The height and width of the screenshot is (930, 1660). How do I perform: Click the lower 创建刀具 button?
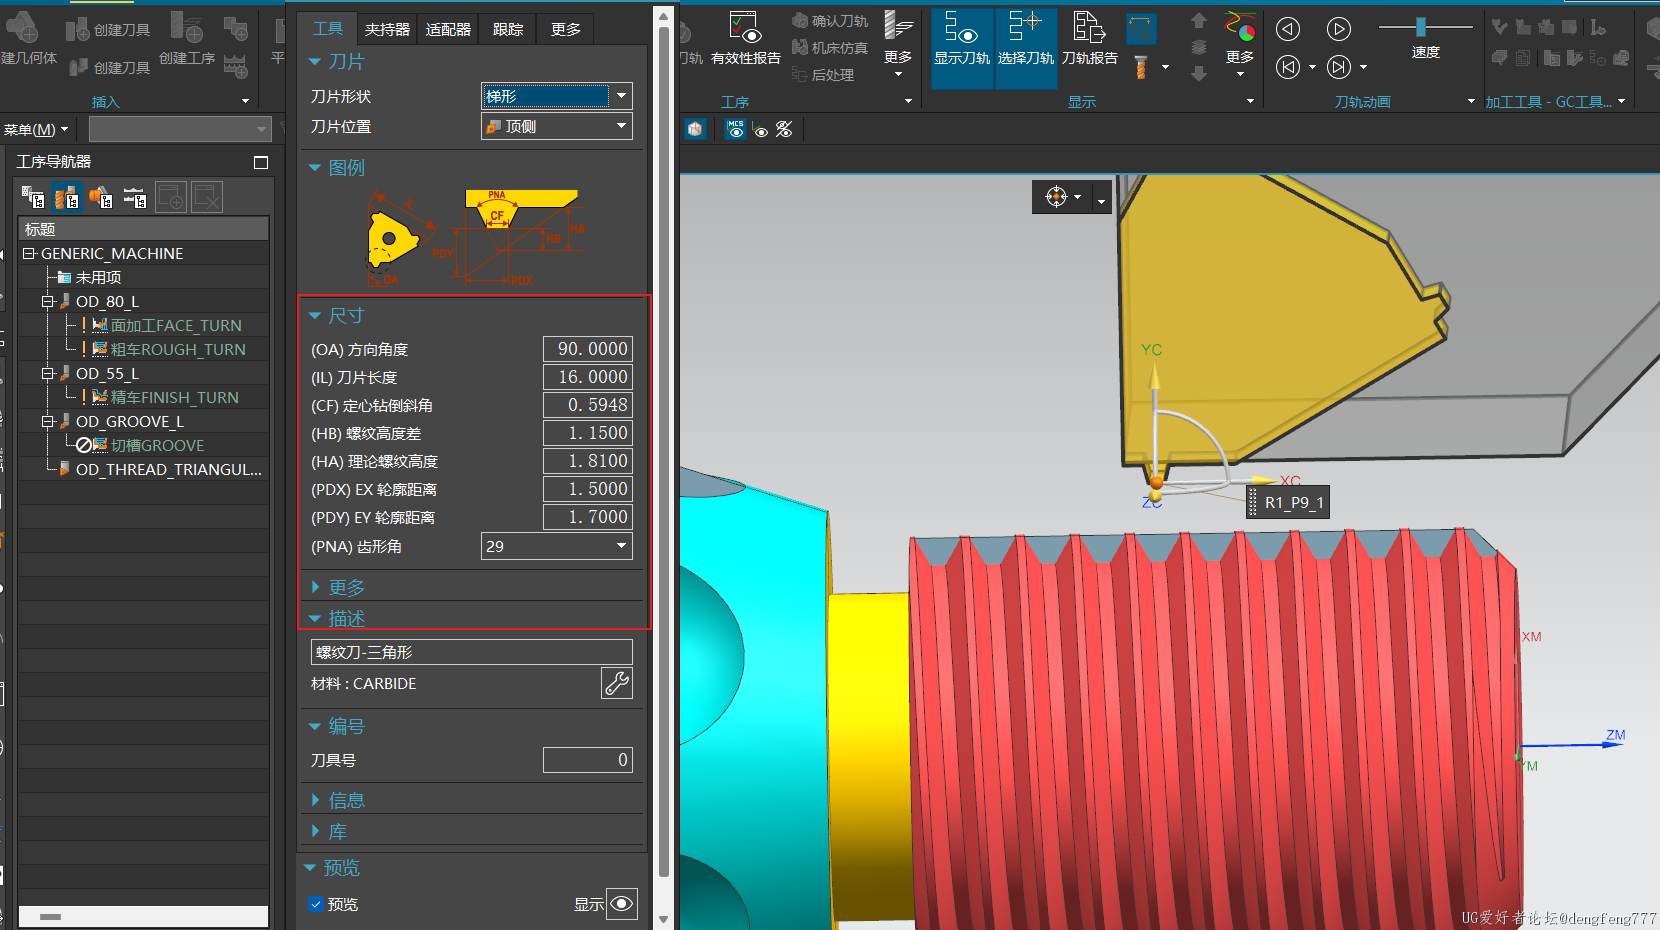click(109, 67)
